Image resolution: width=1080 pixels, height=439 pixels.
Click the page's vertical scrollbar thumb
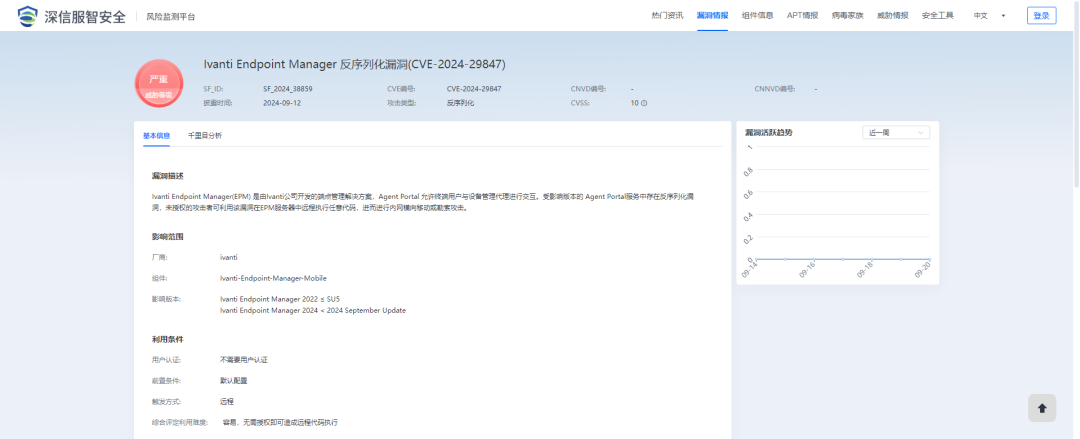click(x=1076, y=95)
